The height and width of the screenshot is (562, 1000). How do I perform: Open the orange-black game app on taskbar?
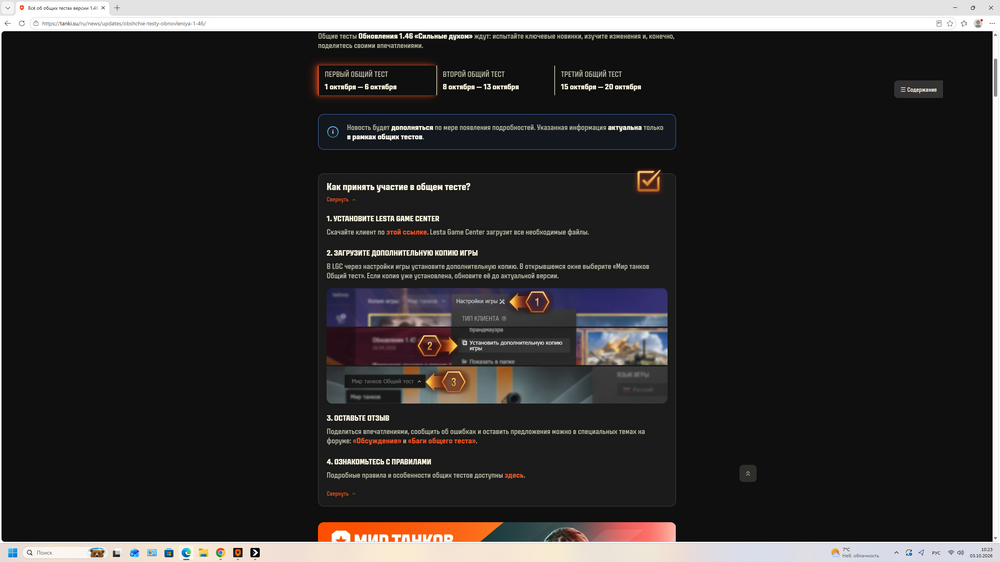[238, 553]
